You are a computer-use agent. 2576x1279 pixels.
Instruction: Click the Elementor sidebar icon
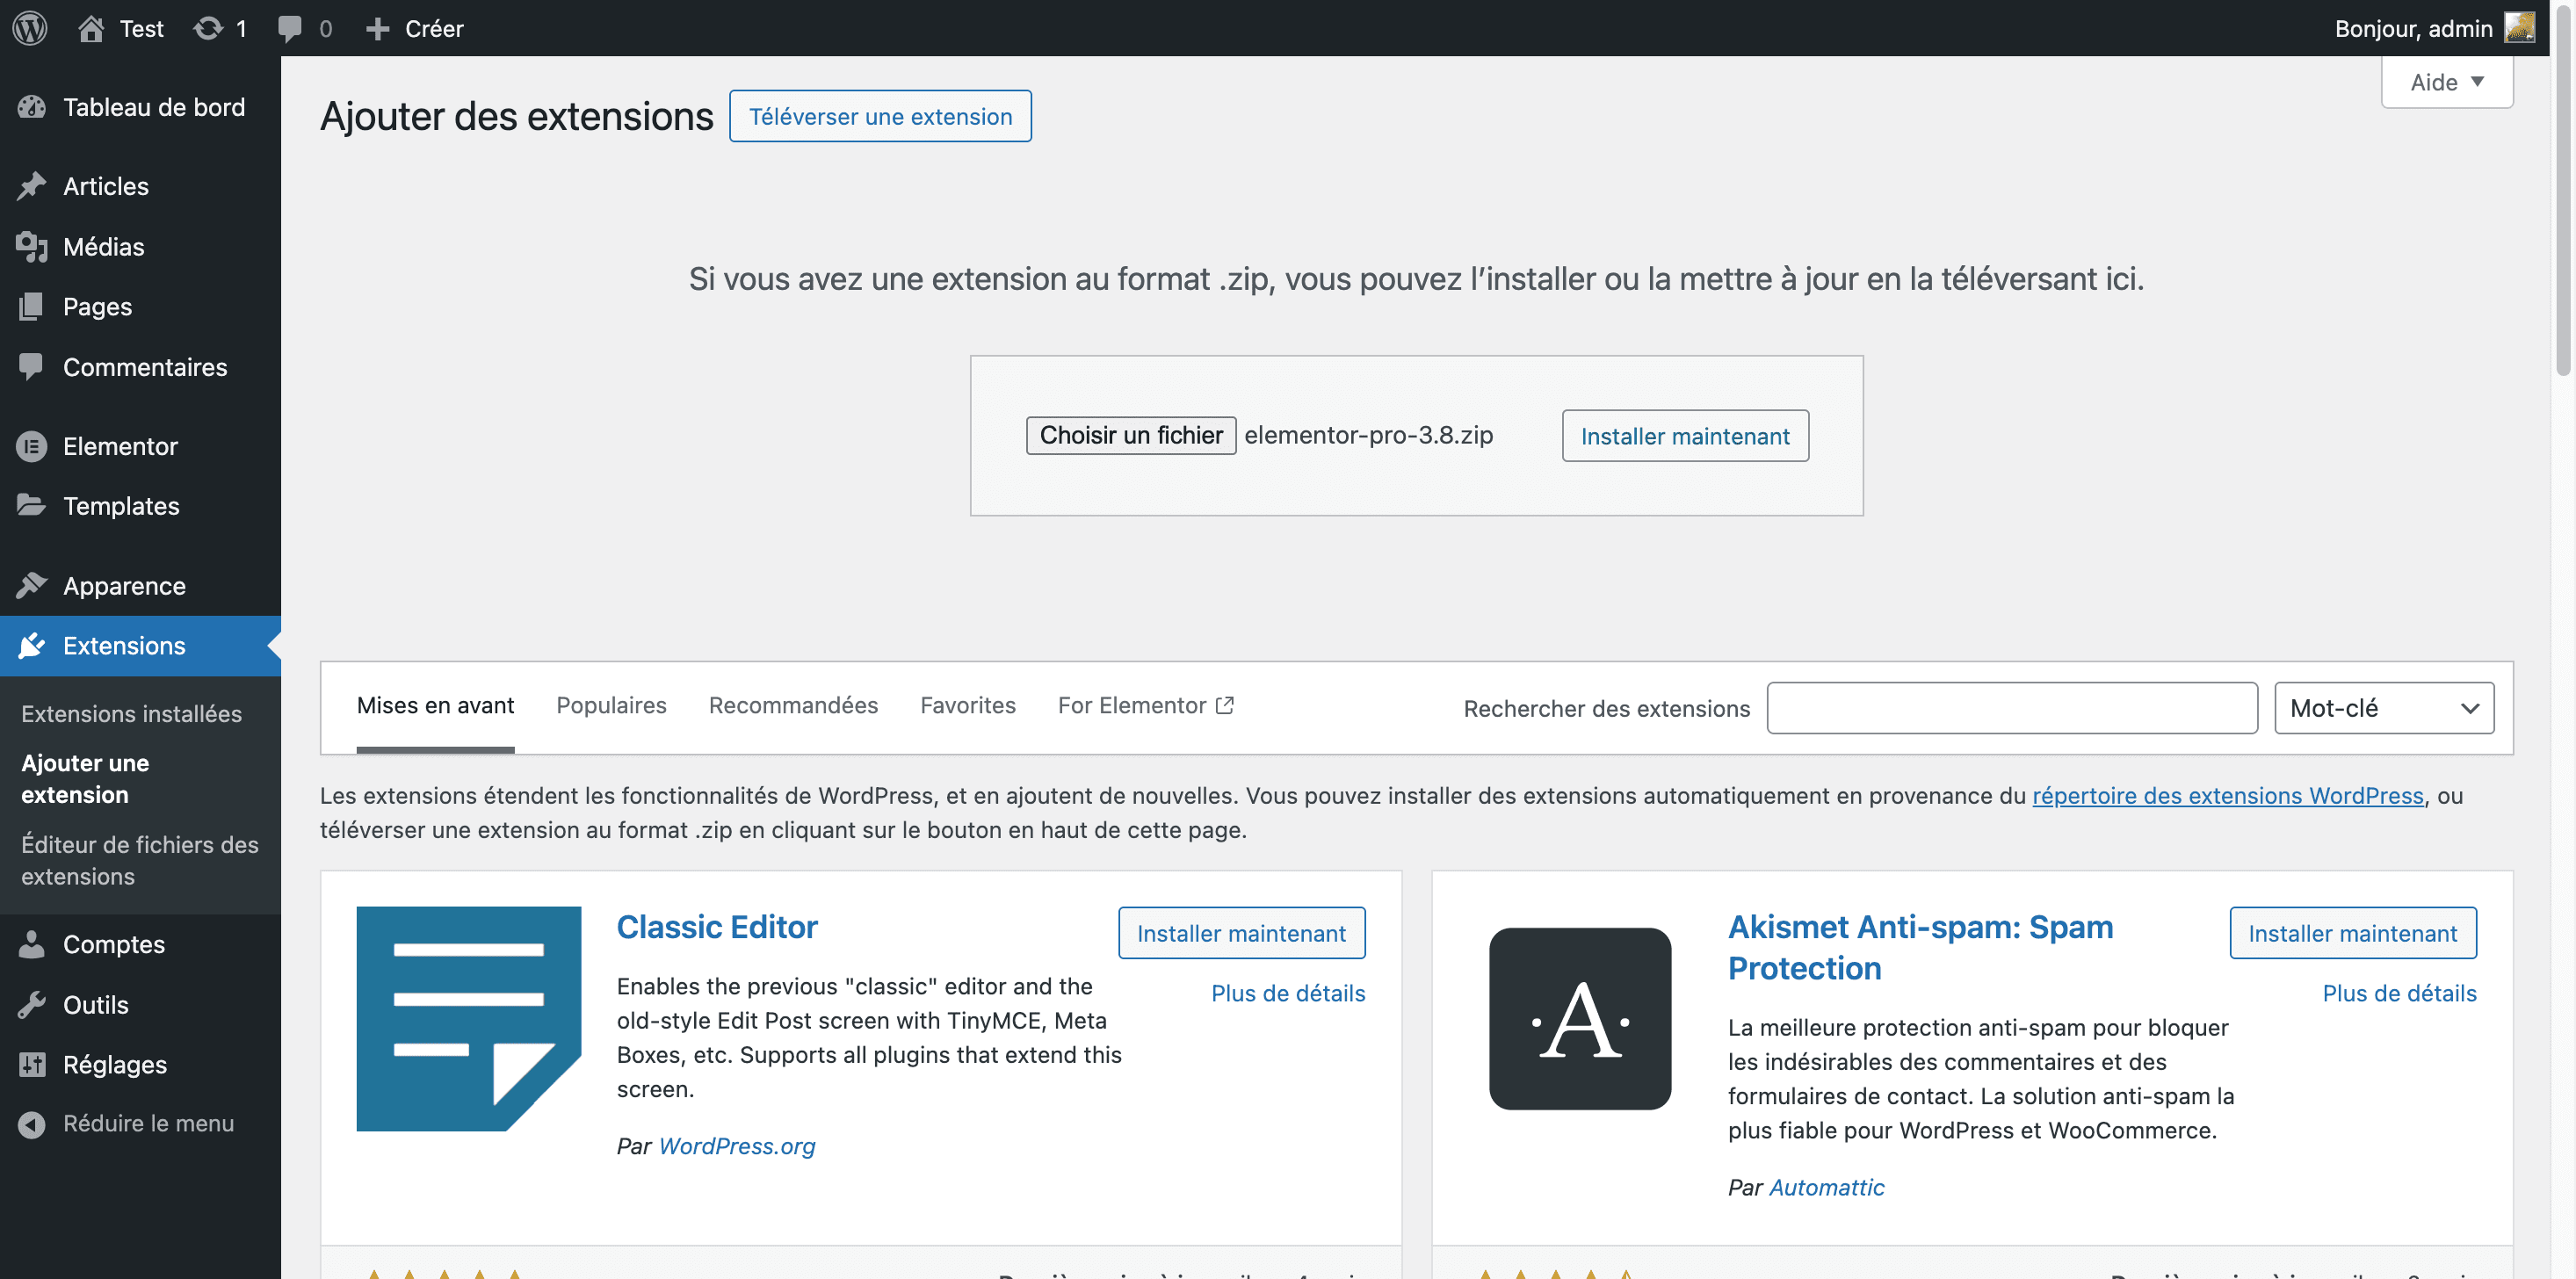pyautogui.click(x=32, y=446)
